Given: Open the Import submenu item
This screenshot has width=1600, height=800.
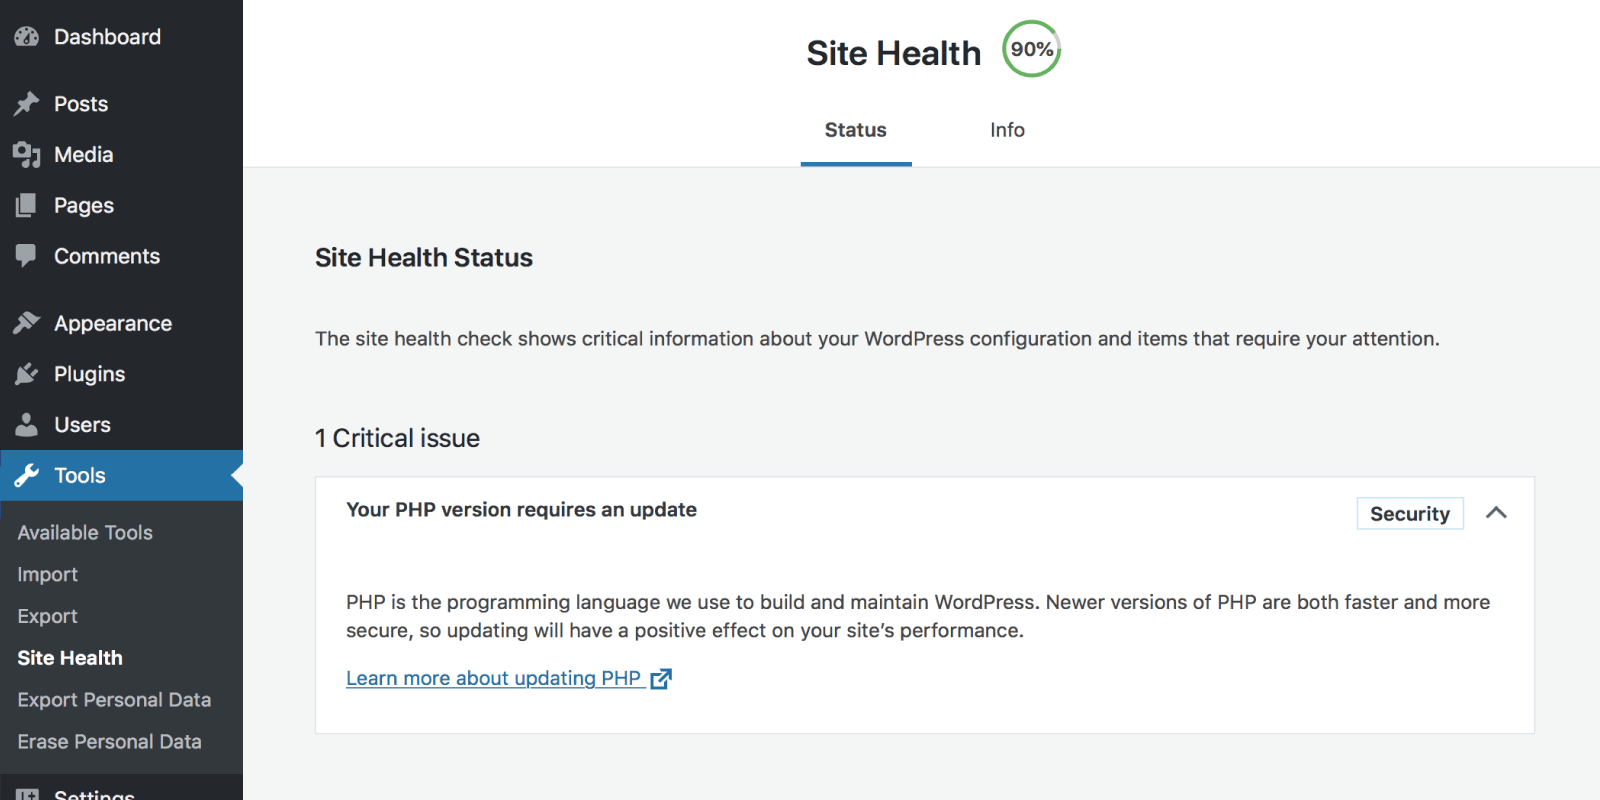Looking at the screenshot, I should click(47, 575).
